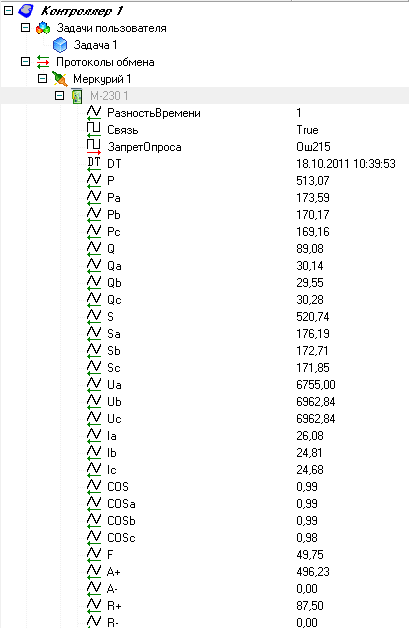The image size is (409, 628).
Task: Select the Меркурий 1 connector icon
Action: pos(60,79)
